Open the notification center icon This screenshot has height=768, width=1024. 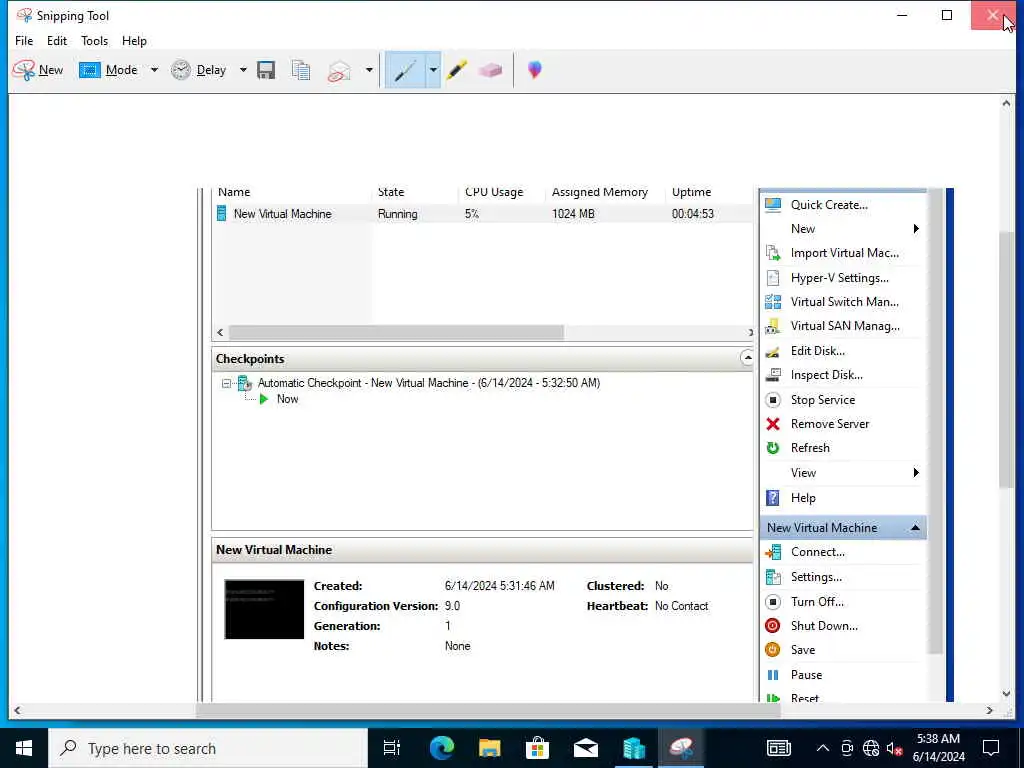[x=991, y=748]
